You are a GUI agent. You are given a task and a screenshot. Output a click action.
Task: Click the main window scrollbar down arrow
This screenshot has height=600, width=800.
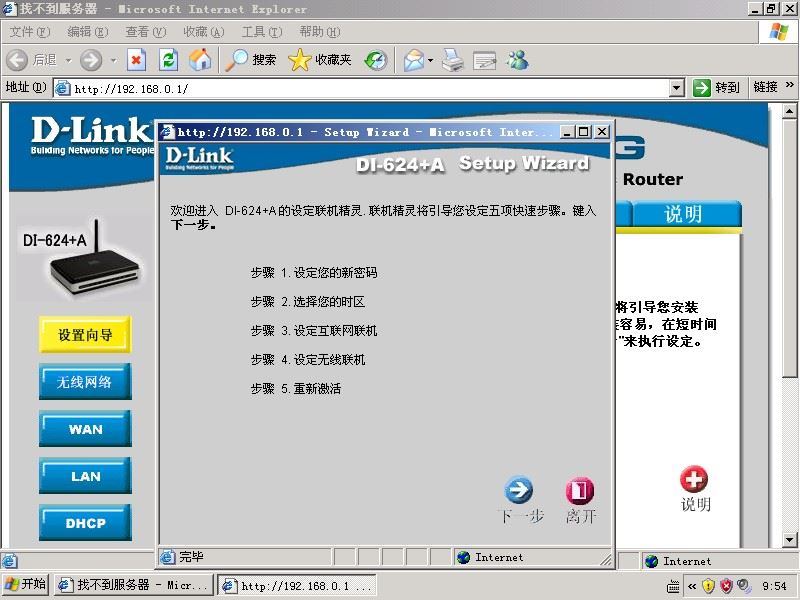coord(789,539)
